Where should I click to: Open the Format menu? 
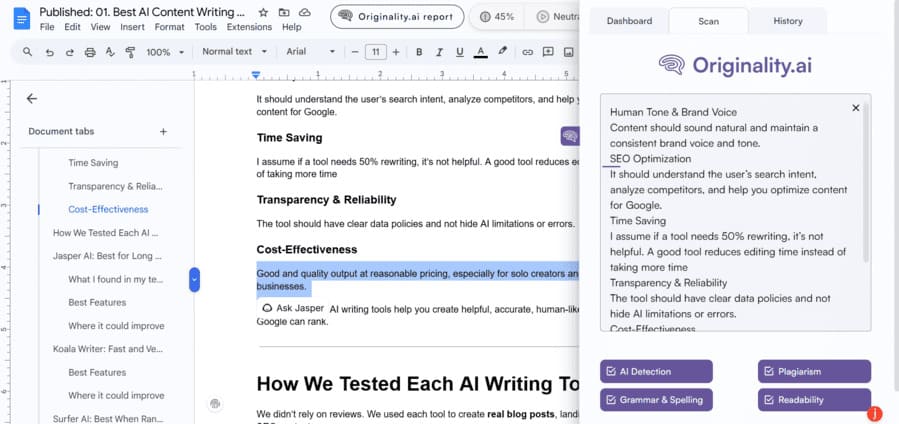point(170,27)
